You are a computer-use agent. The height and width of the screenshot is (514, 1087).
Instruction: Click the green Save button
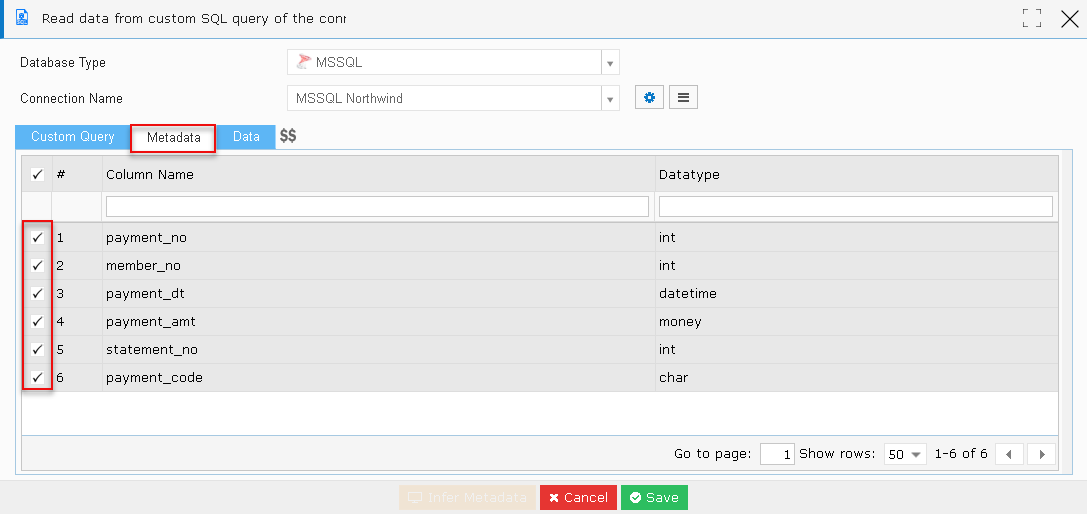point(654,497)
